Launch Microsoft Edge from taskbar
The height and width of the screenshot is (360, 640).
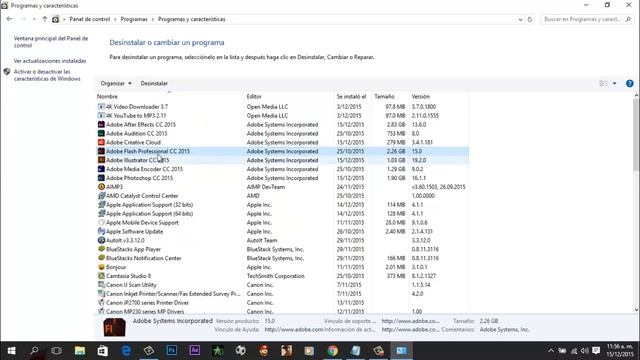[x=126, y=351]
